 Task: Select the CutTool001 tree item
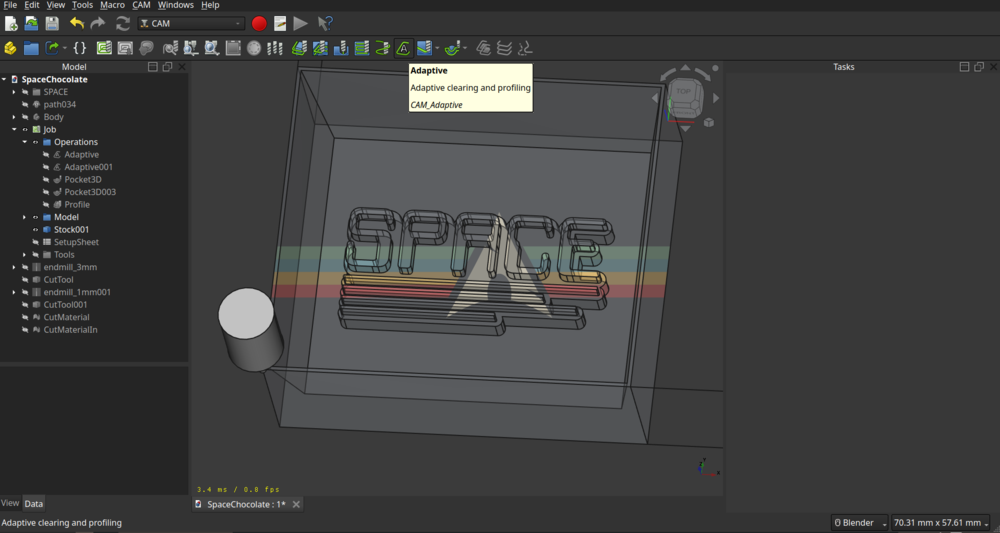pyautogui.click(x=65, y=305)
